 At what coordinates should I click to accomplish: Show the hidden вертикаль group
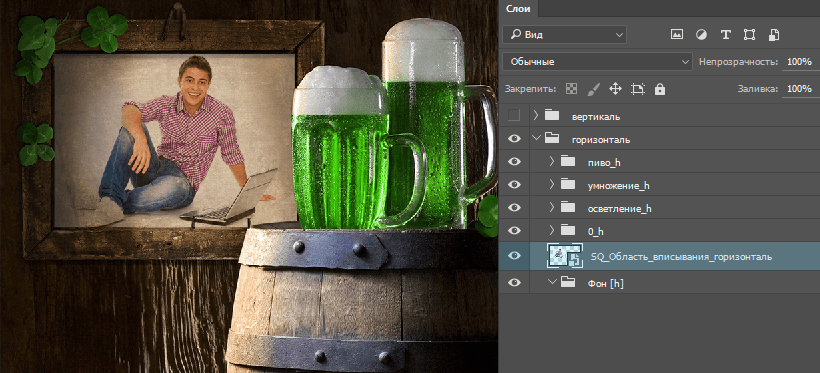click(515, 116)
